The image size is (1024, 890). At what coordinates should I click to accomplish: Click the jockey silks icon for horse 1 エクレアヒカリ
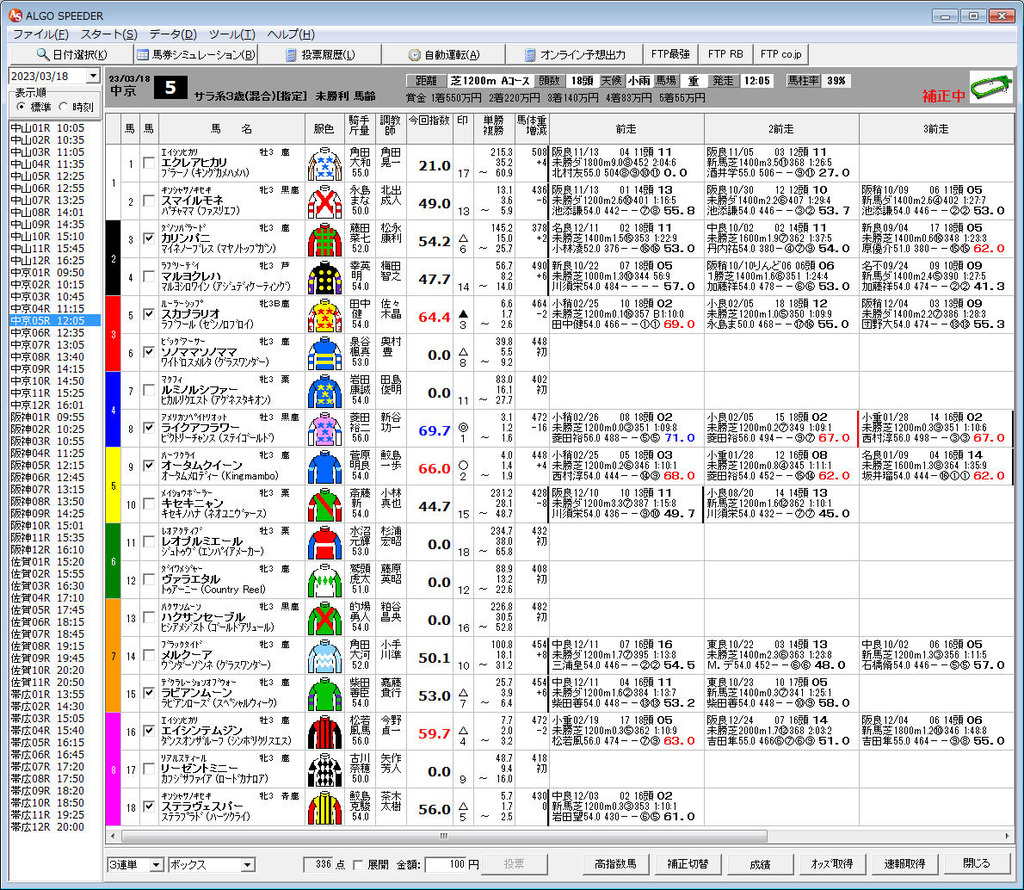pyautogui.click(x=325, y=164)
